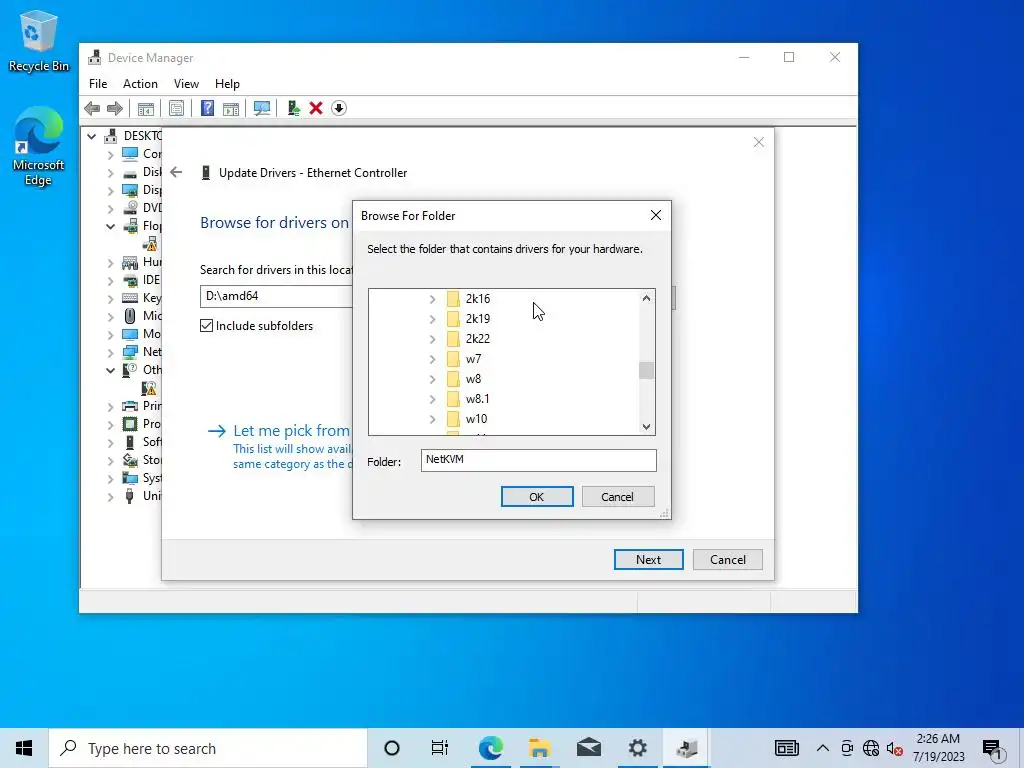Expand the IDE category in device tree
Viewport: 1024px width, 768px height.
(110, 281)
